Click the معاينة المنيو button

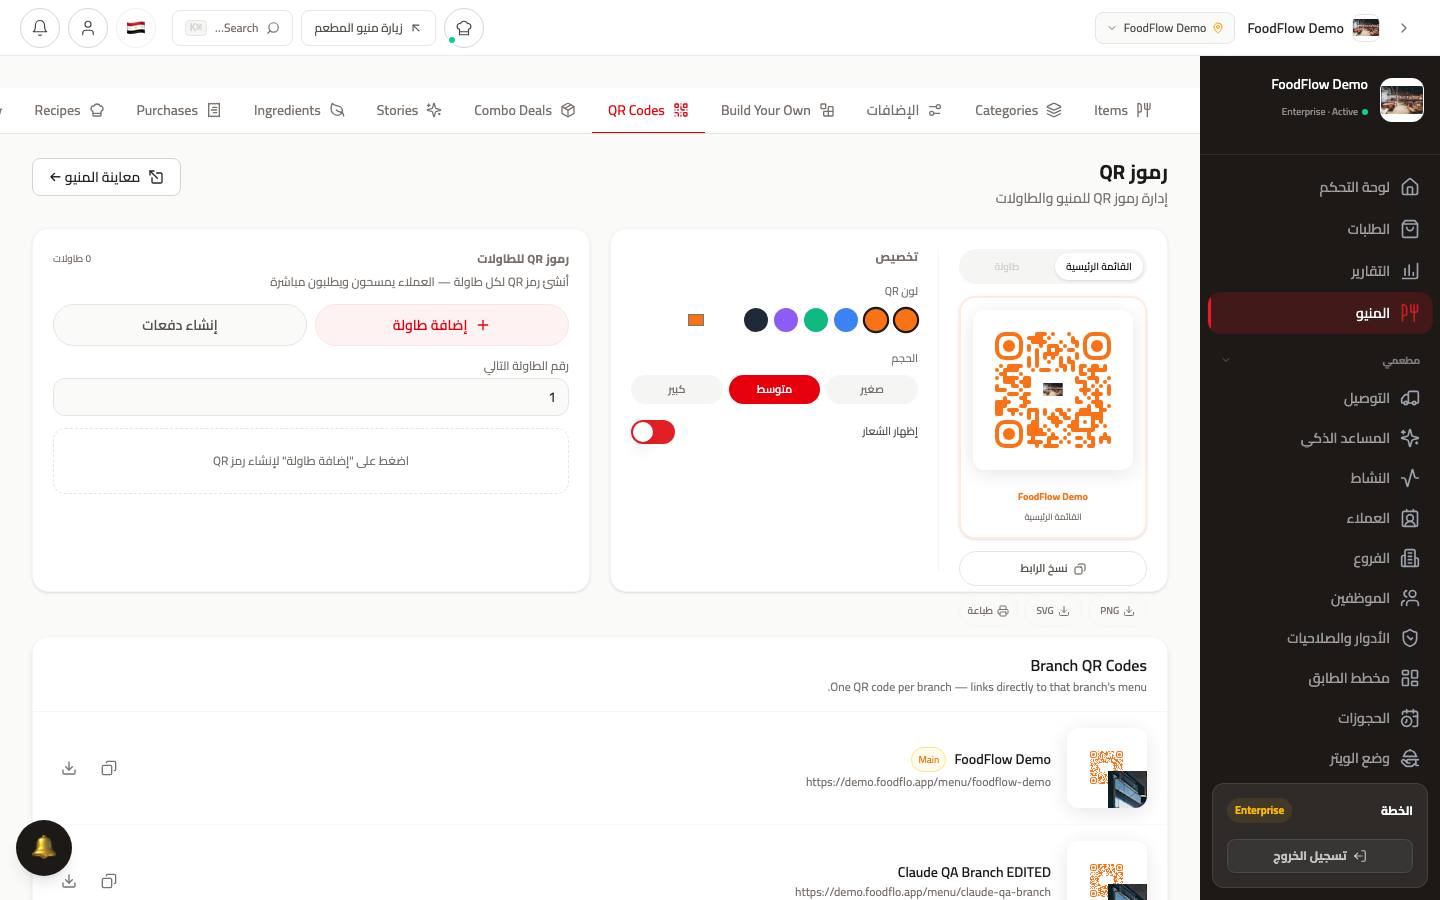(x=106, y=177)
